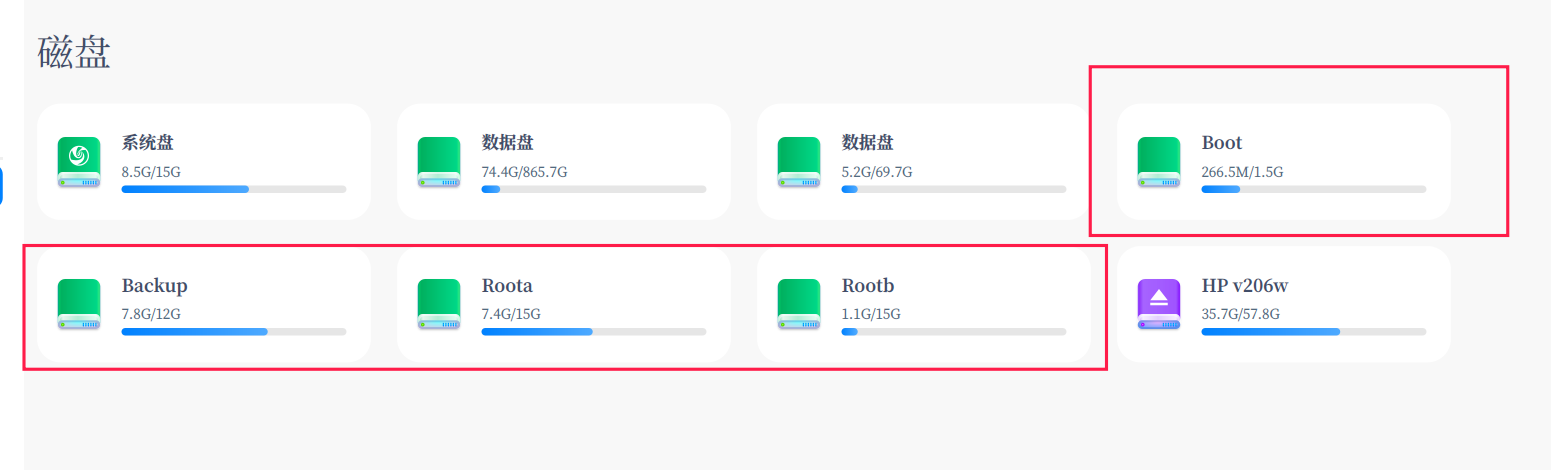The image size is (1551, 470).
Task: Click the Boot disk icon
Action: pos(1159,162)
